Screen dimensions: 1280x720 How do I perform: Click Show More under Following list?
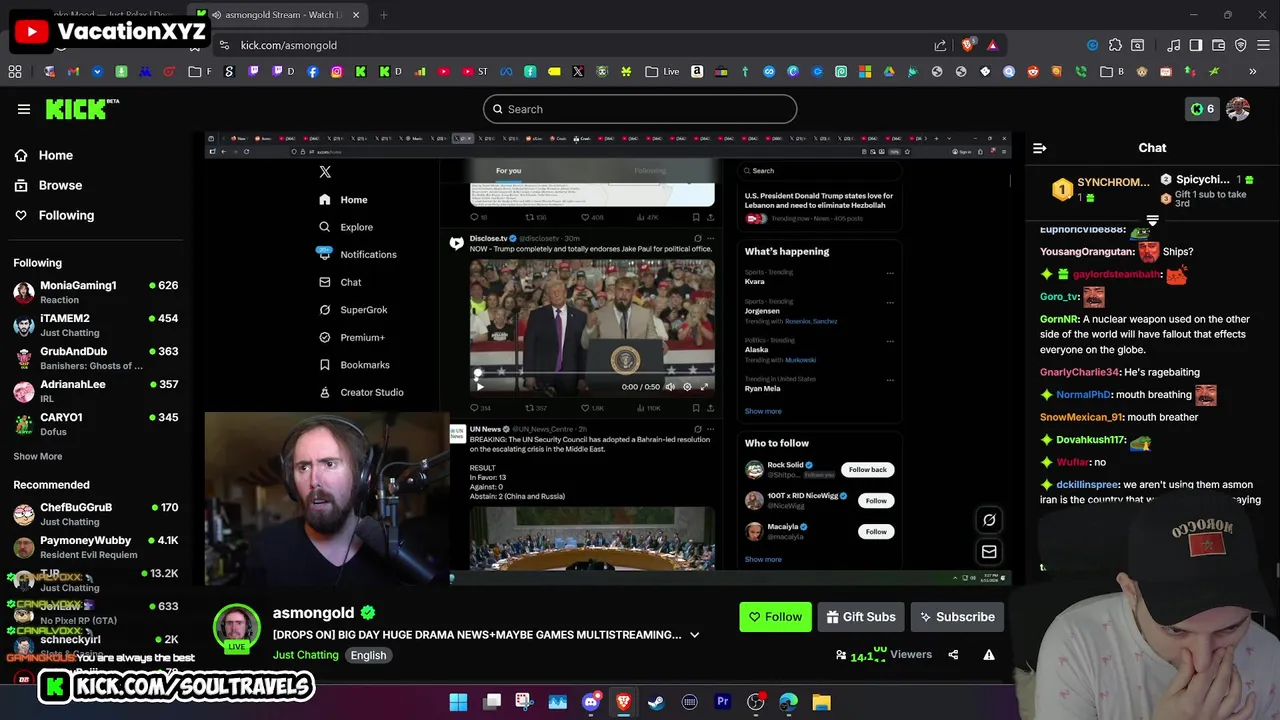tap(37, 456)
